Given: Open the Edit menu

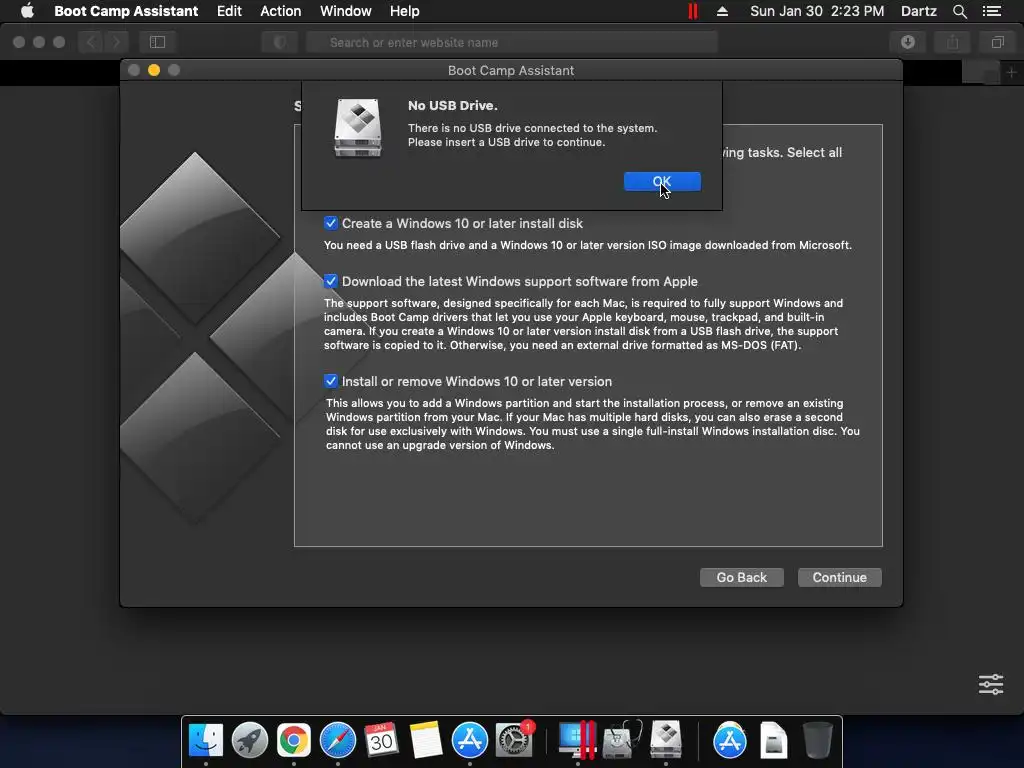Looking at the screenshot, I should (x=229, y=11).
